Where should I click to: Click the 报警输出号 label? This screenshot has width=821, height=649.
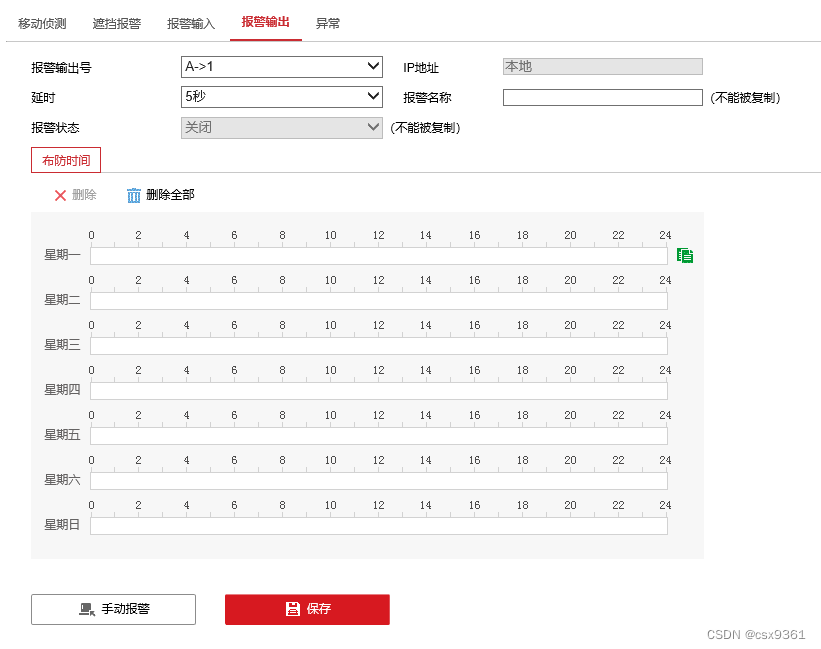point(61,68)
